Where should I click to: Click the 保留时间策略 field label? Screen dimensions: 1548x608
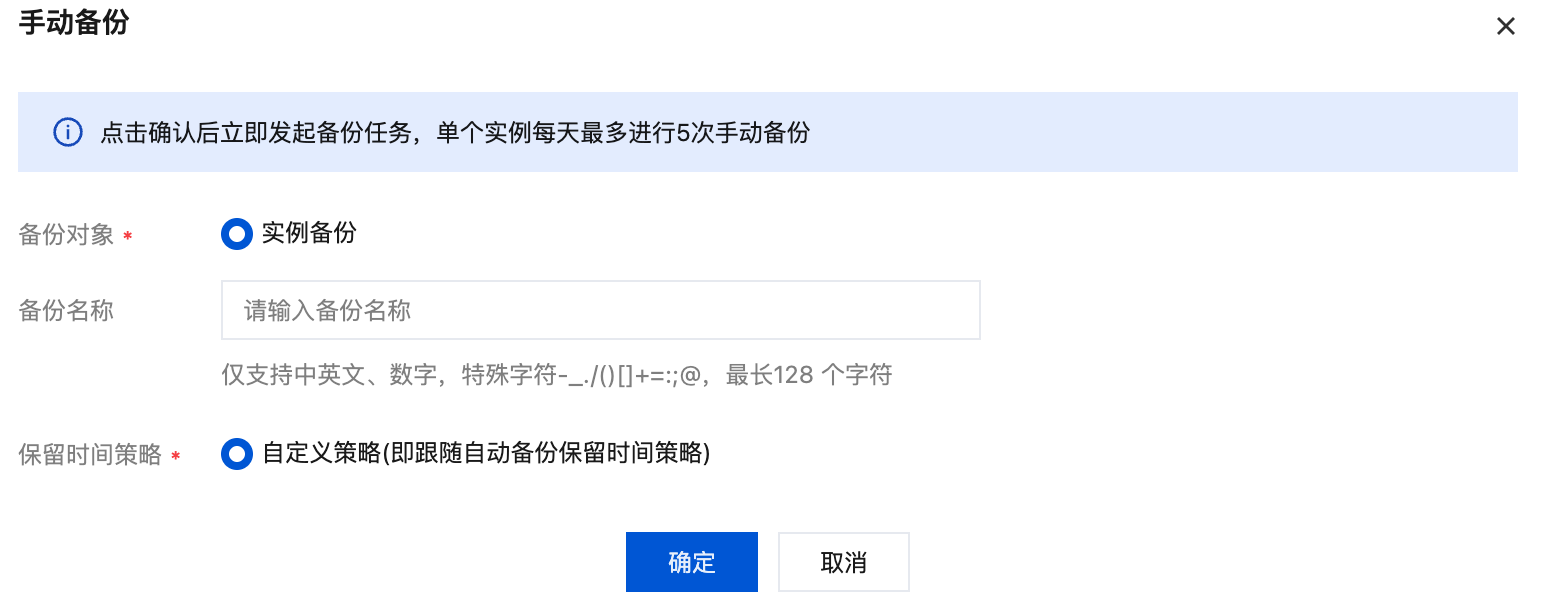pos(90,456)
